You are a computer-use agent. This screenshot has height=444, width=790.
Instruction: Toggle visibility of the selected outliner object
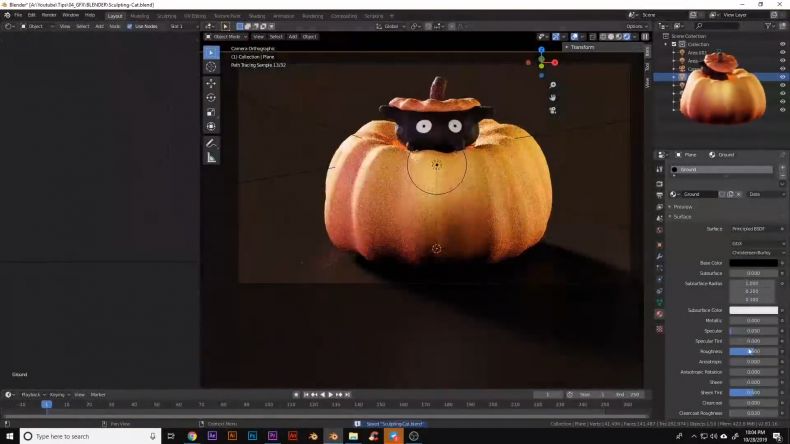pyautogui.click(x=783, y=76)
